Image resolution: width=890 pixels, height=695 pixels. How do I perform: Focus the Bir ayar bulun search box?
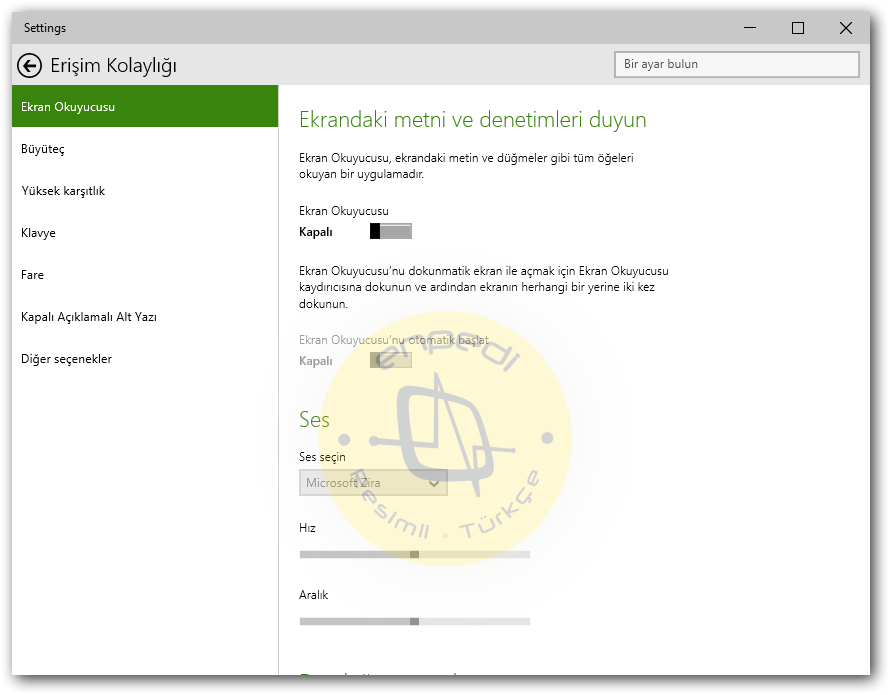point(736,64)
